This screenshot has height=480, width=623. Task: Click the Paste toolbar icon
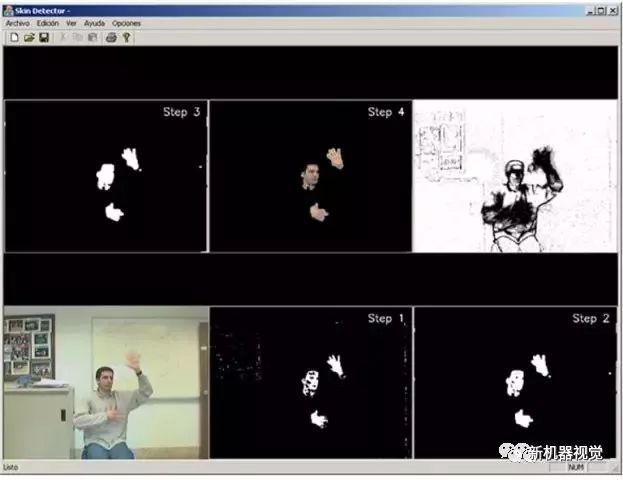[93, 38]
